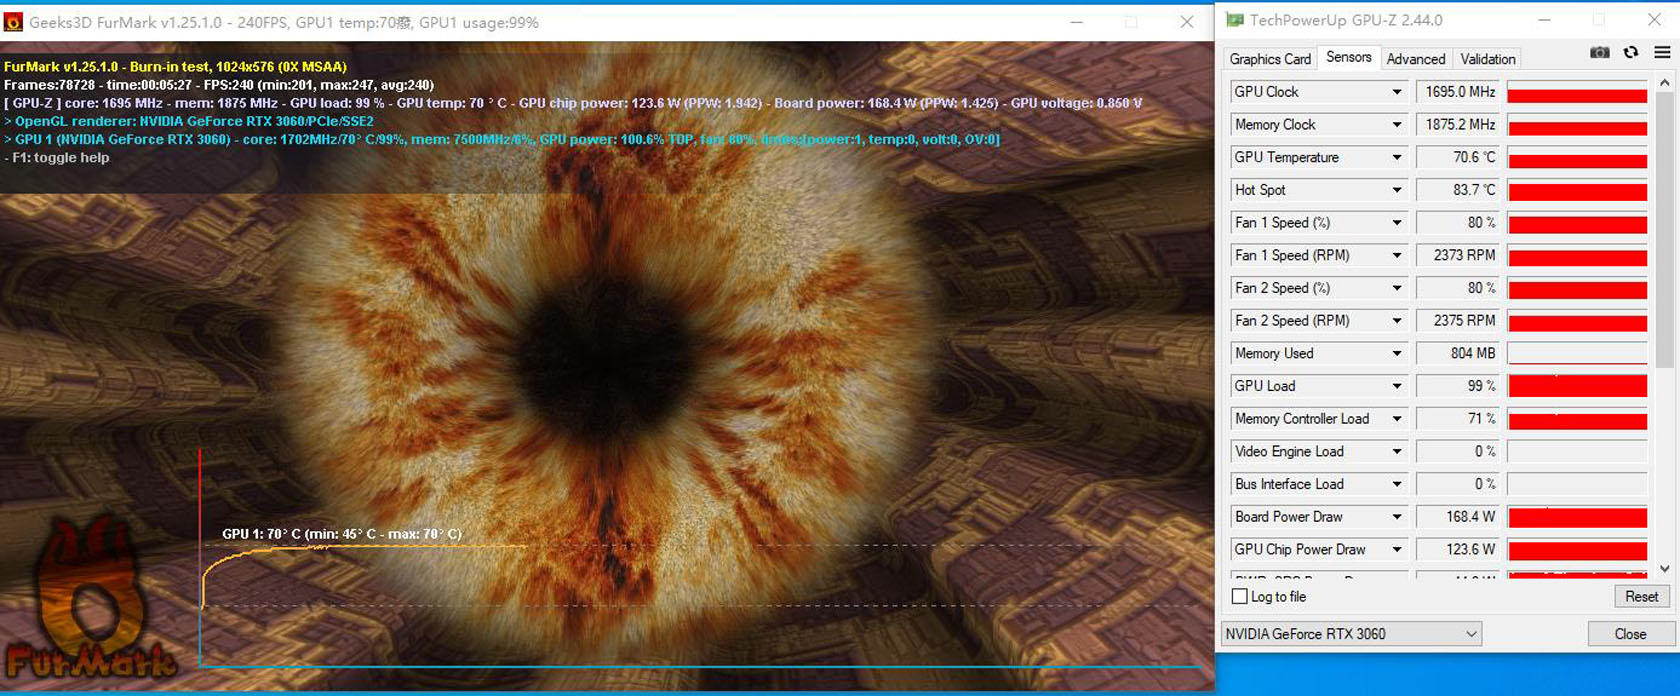The width and height of the screenshot is (1680, 696).
Task: Enable the Log to file checkbox
Action: pos(1240,597)
